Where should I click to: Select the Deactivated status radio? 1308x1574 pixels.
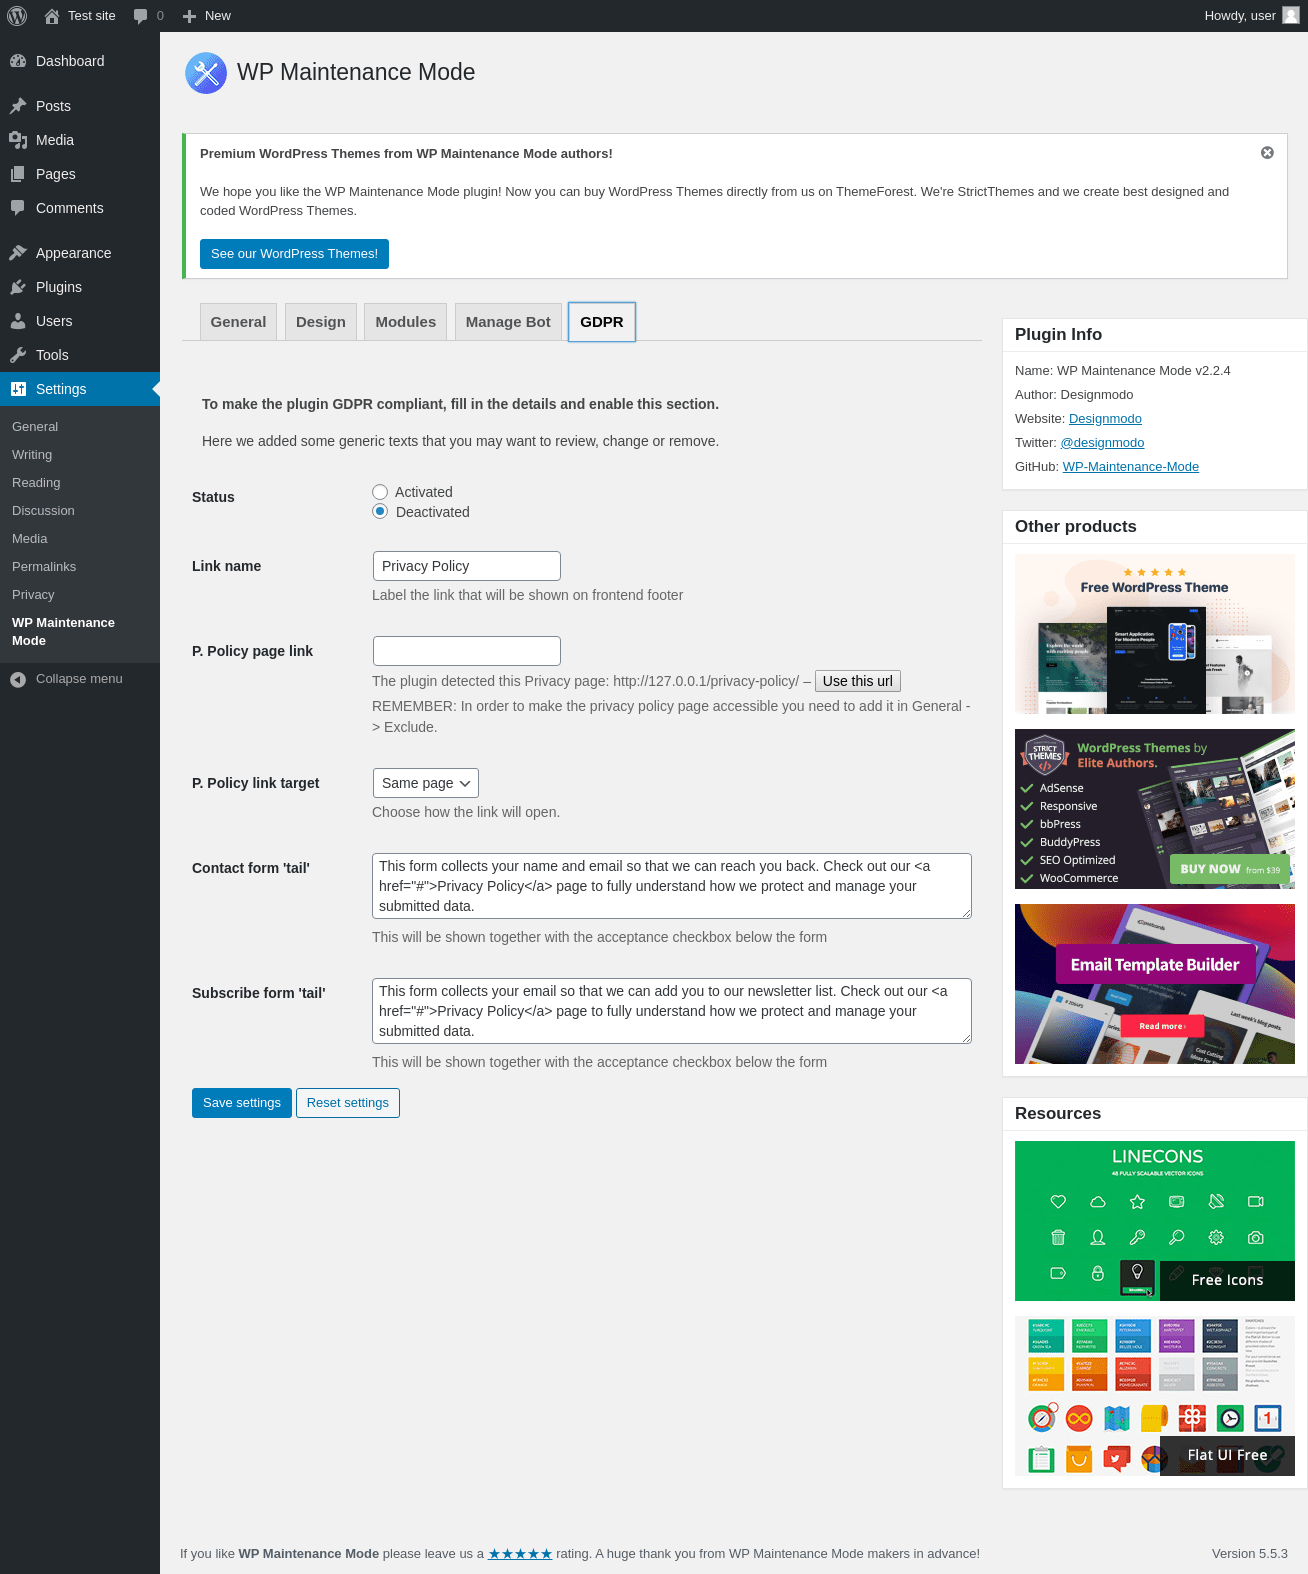coord(380,511)
